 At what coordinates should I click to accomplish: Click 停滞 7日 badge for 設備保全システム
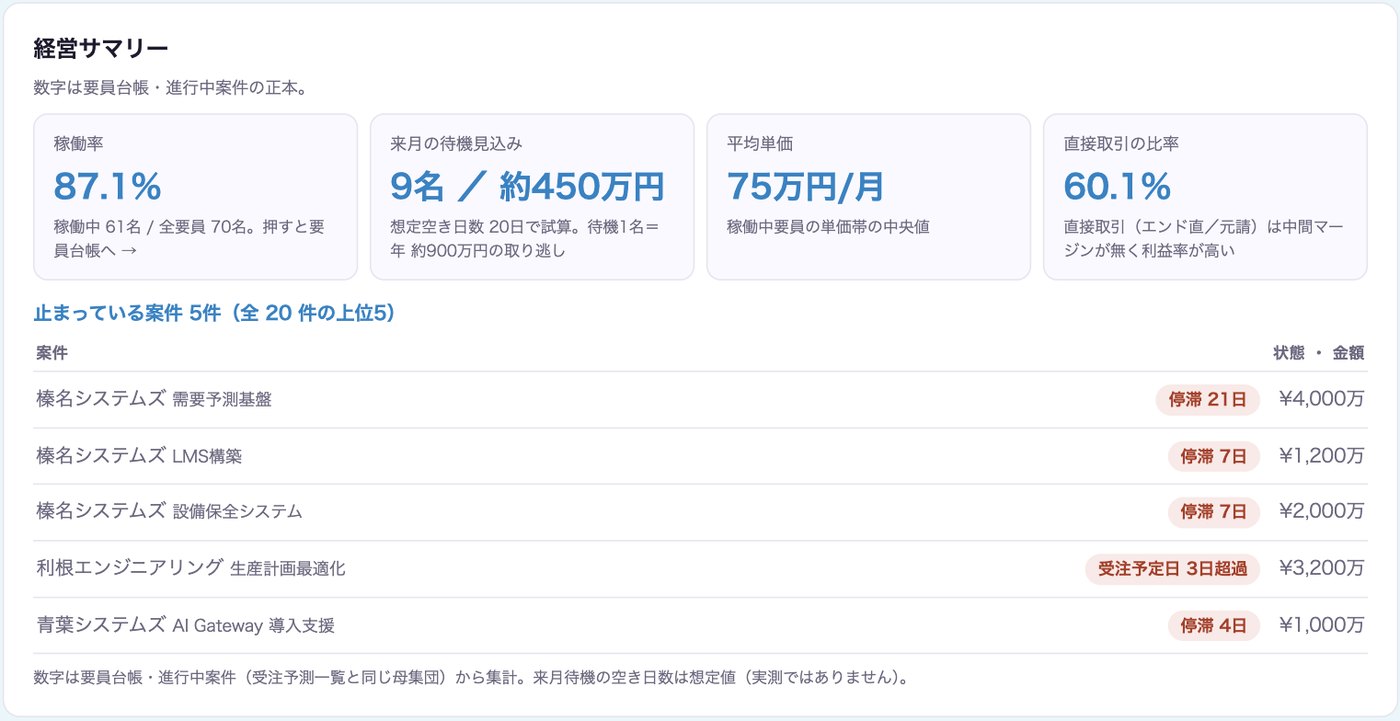(1214, 513)
